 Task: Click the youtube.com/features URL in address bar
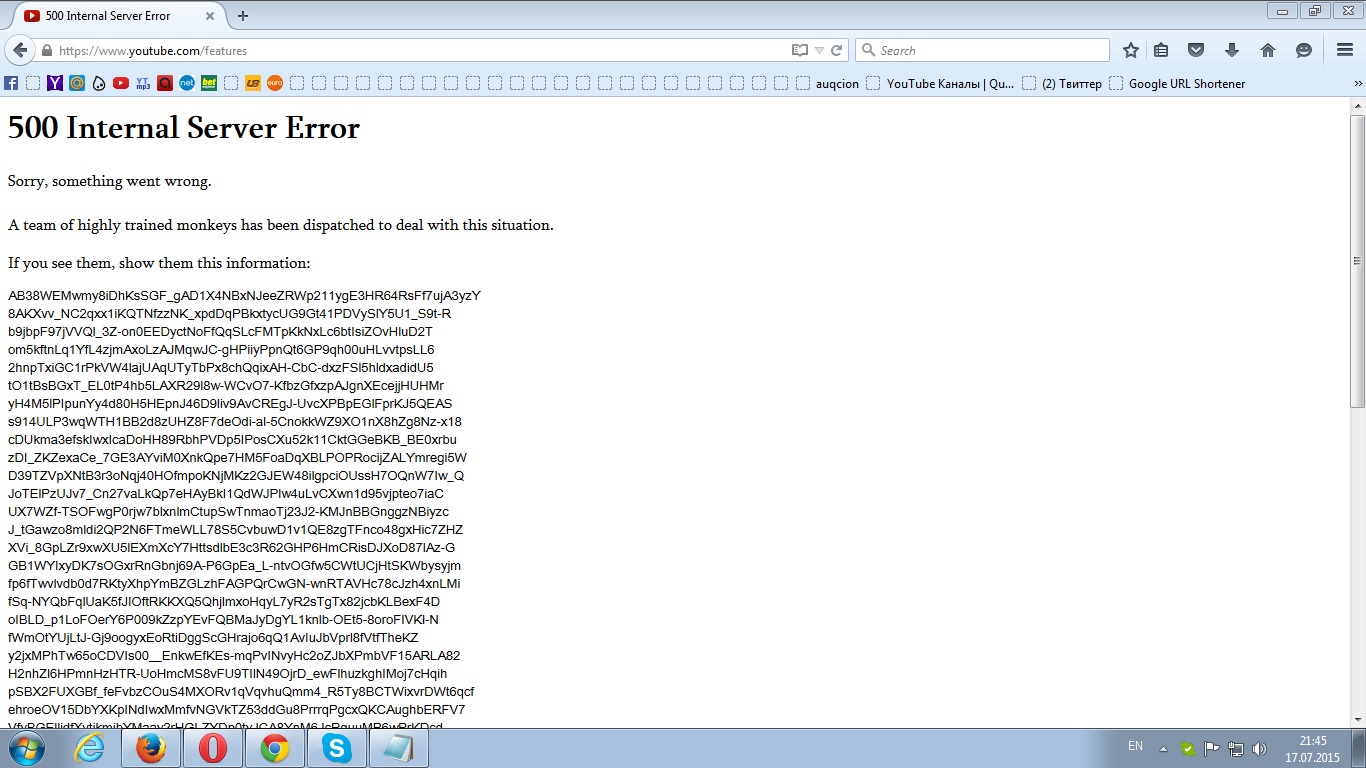[153, 51]
